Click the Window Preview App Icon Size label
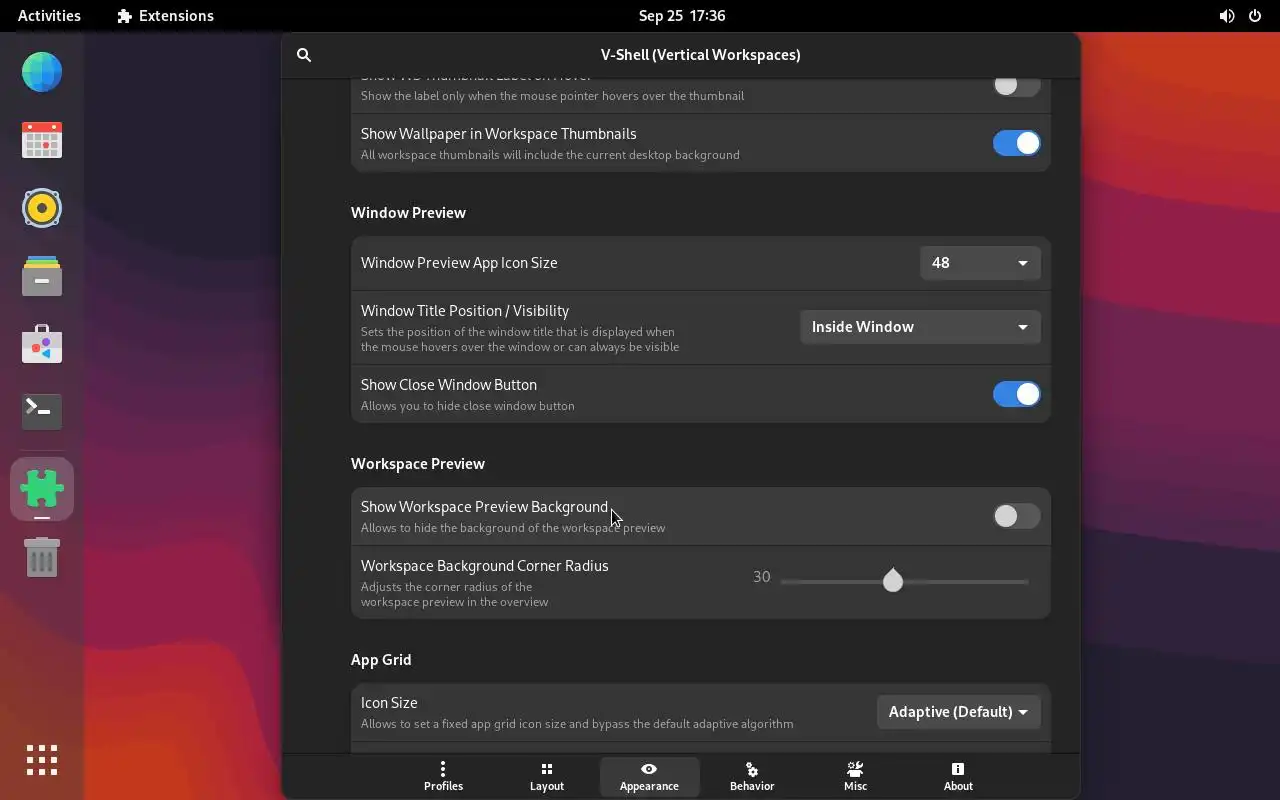1280x800 pixels. coord(459,263)
